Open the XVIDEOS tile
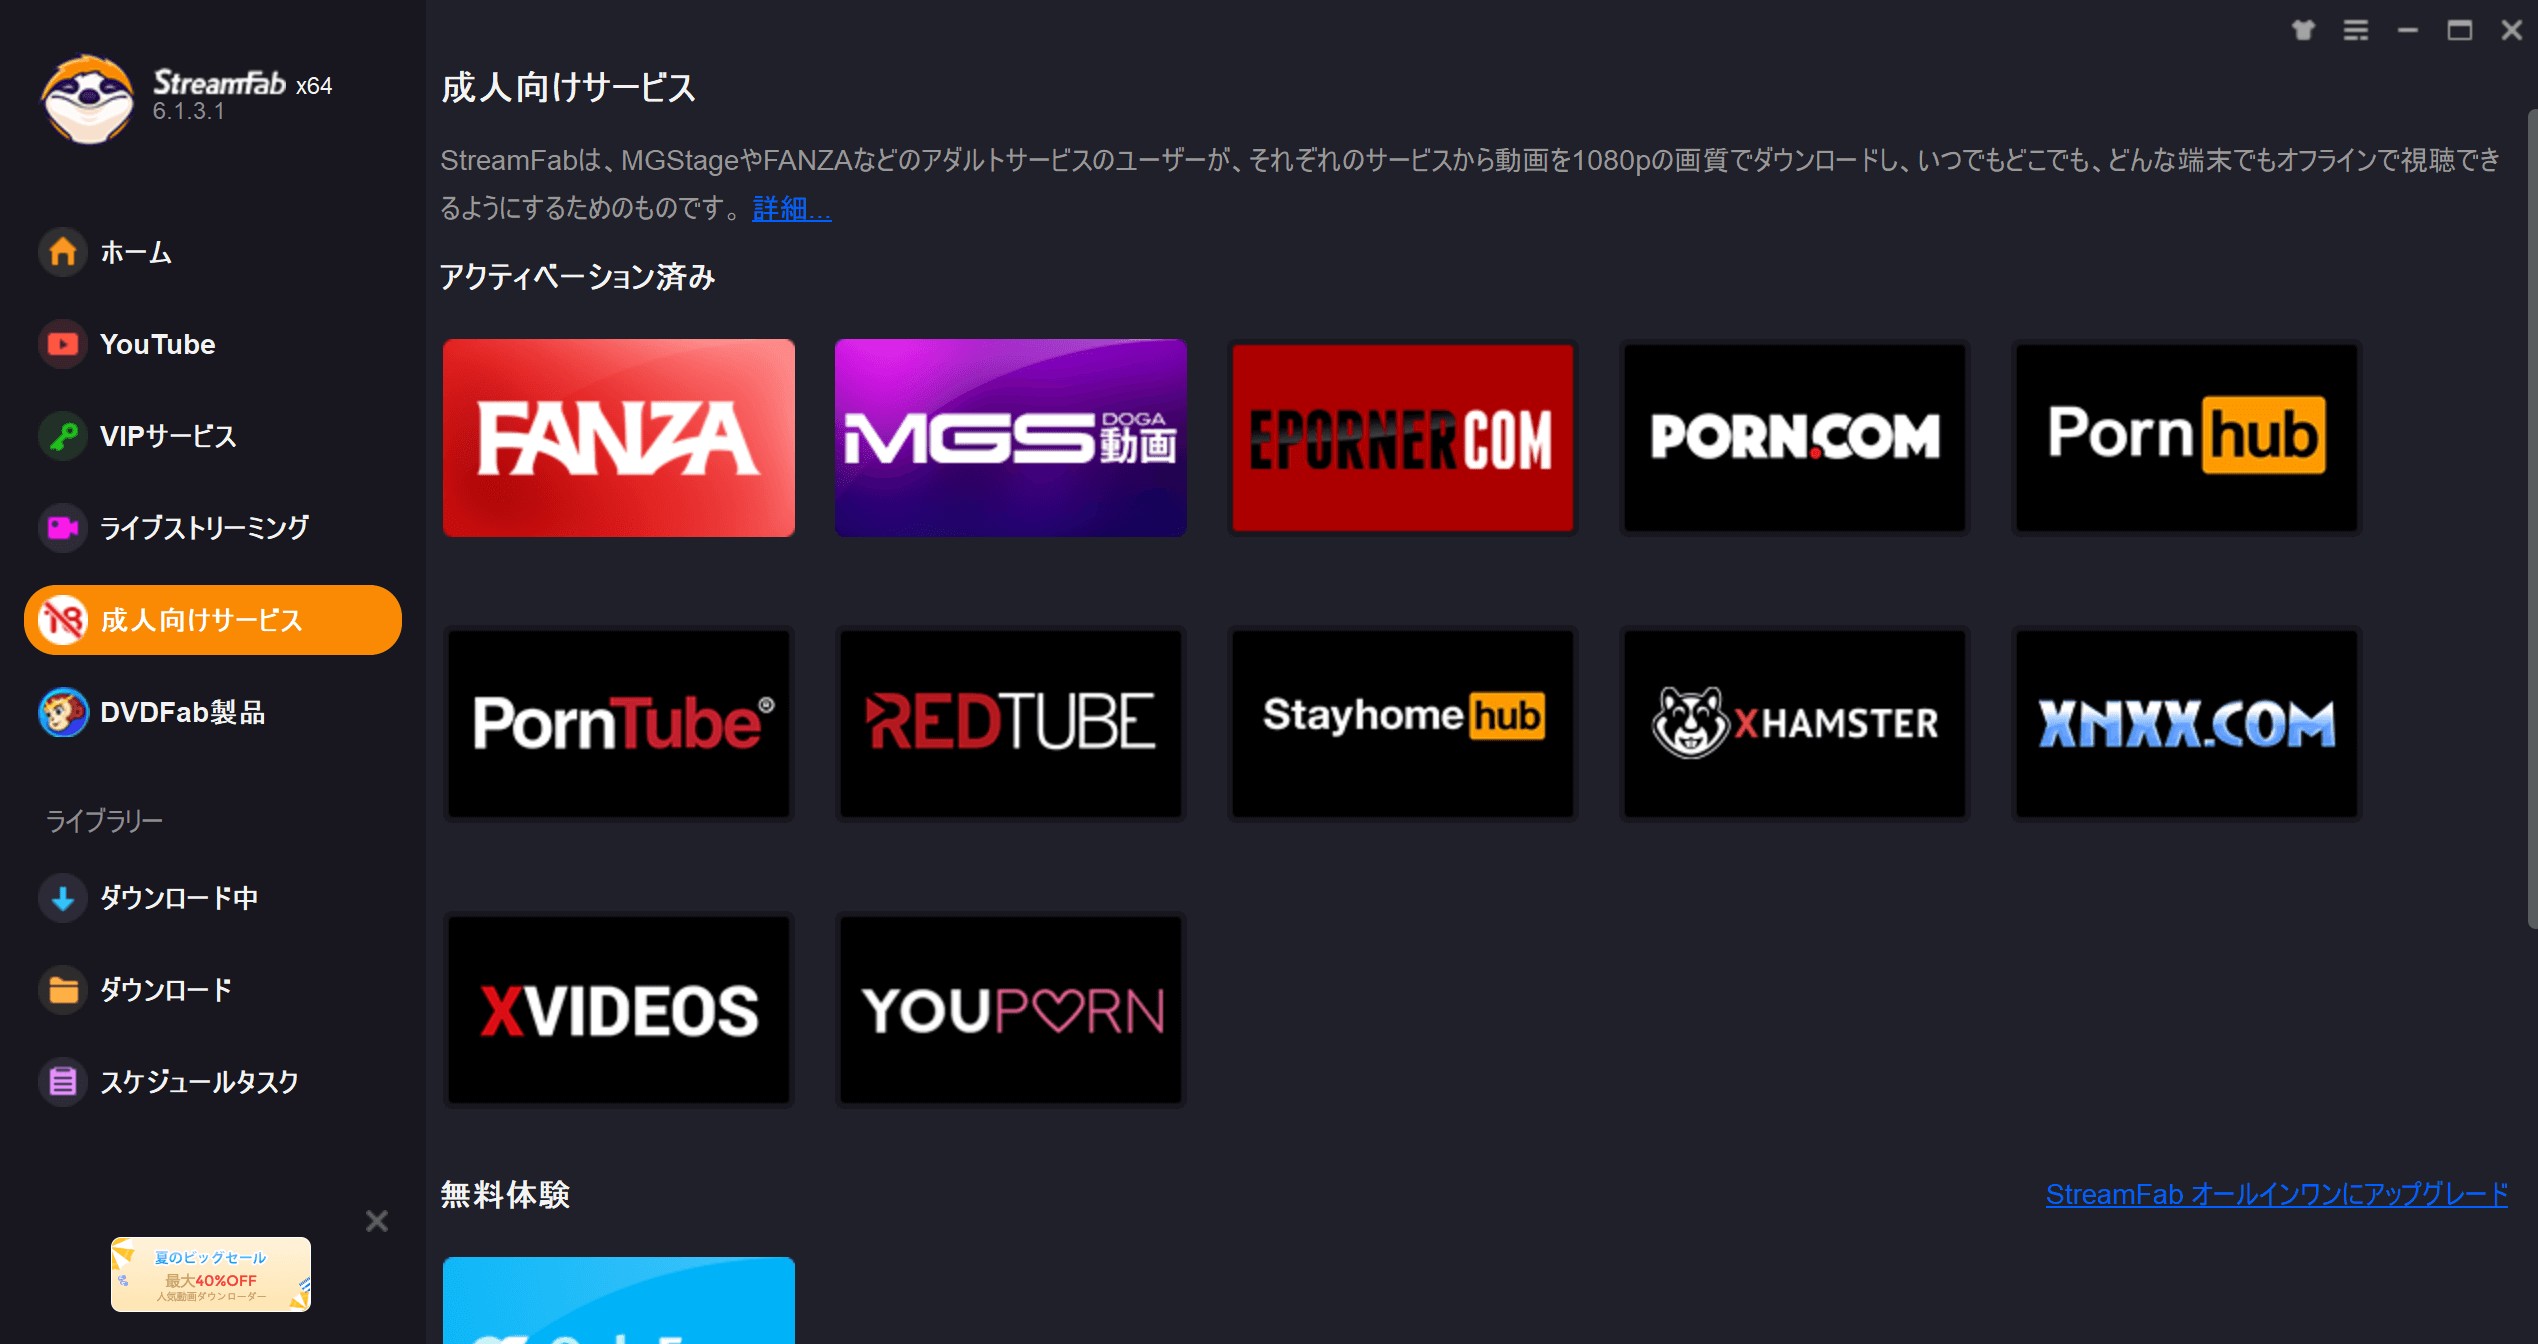The image size is (2538, 1344). tap(619, 1010)
